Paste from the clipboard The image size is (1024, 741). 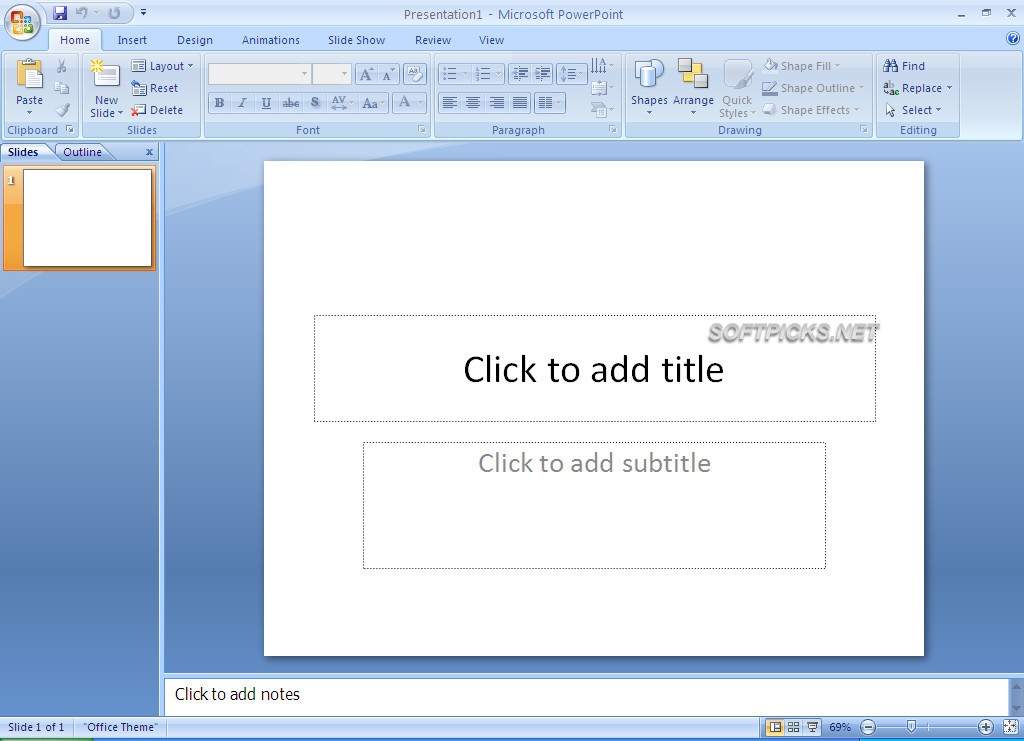click(x=29, y=87)
